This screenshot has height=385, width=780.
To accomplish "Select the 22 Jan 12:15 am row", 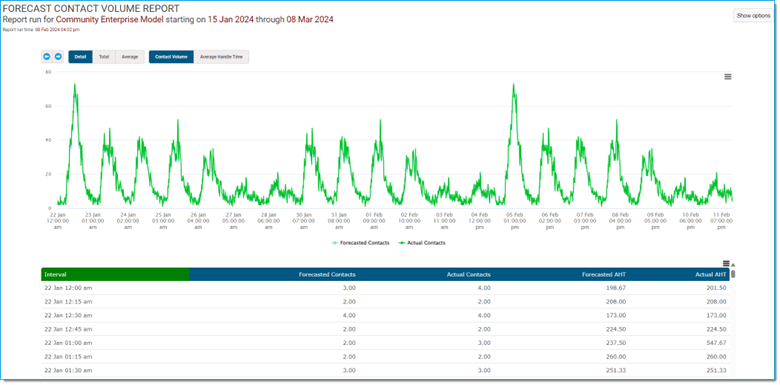I will tap(386, 301).
